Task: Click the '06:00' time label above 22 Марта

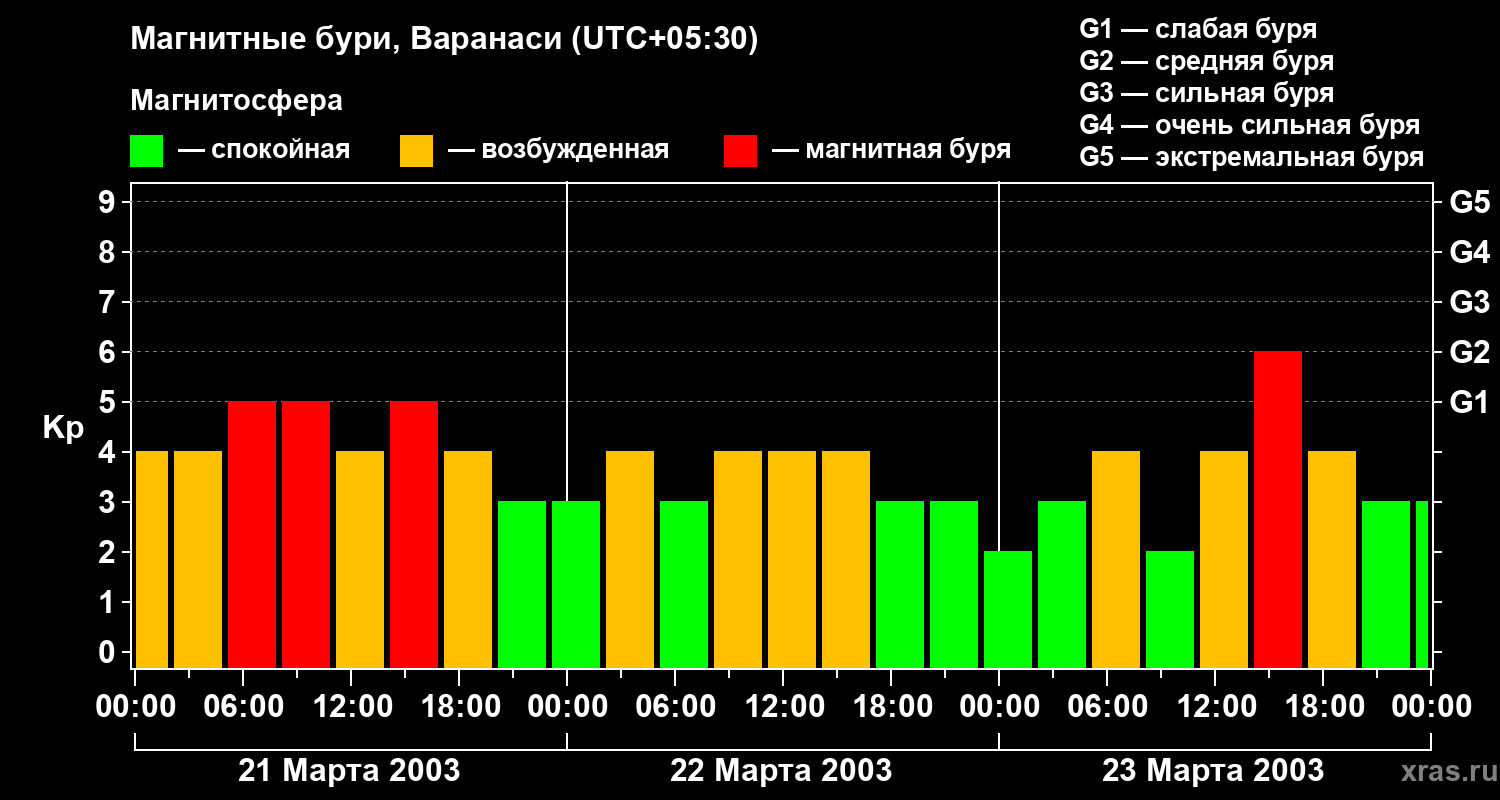Action: click(675, 706)
